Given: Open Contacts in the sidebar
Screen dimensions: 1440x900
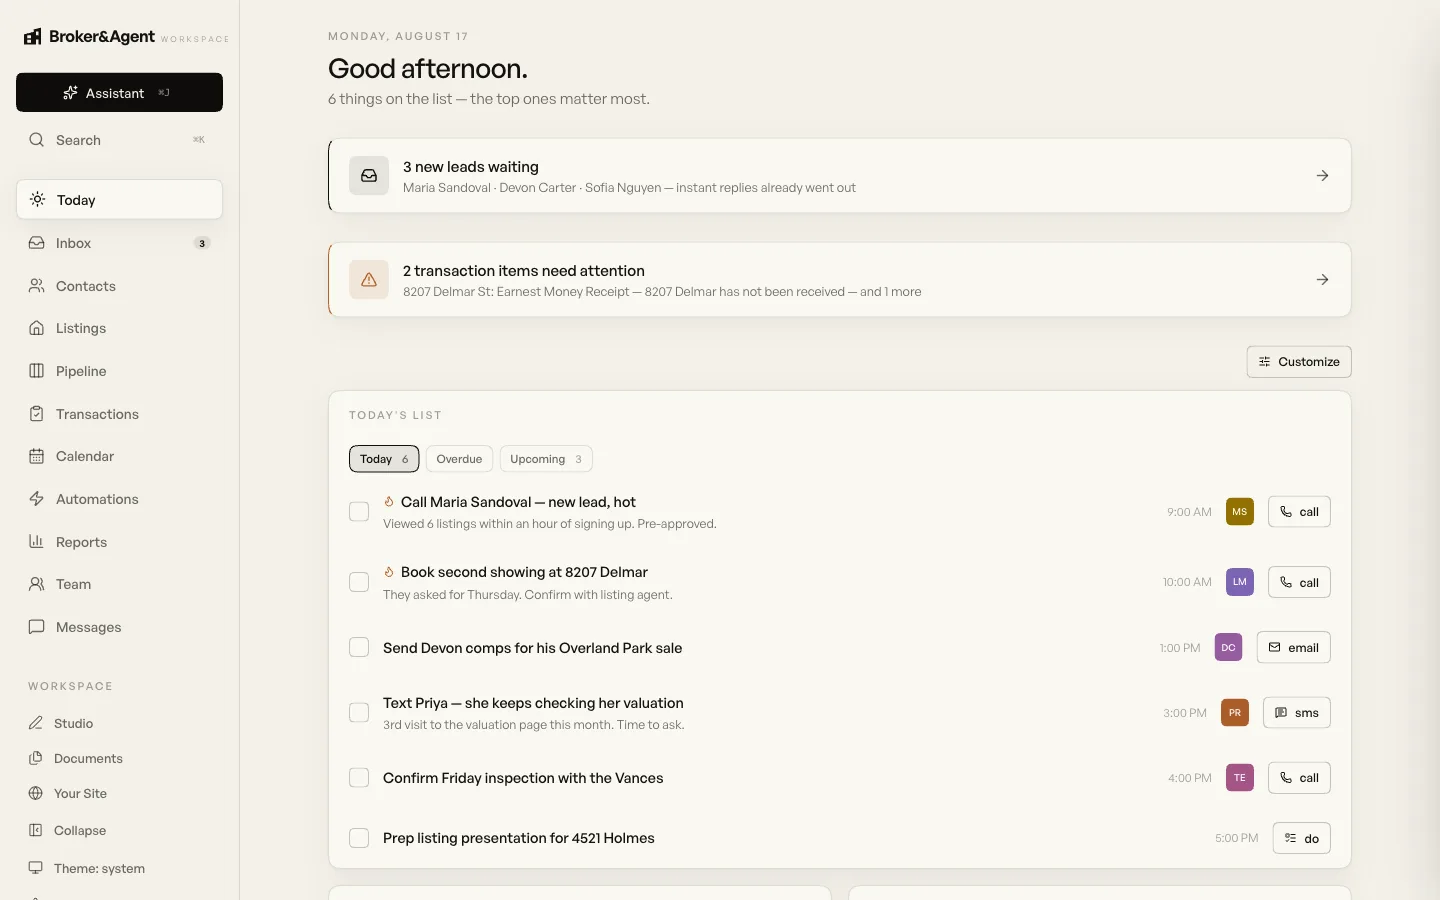Looking at the screenshot, I should tap(119, 286).
